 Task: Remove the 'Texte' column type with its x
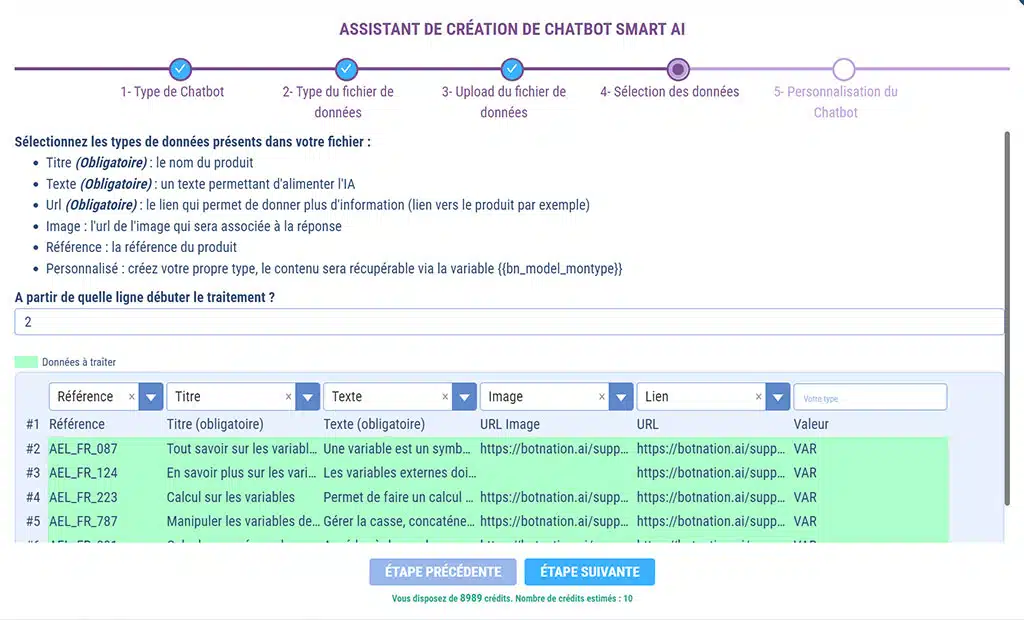445,397
